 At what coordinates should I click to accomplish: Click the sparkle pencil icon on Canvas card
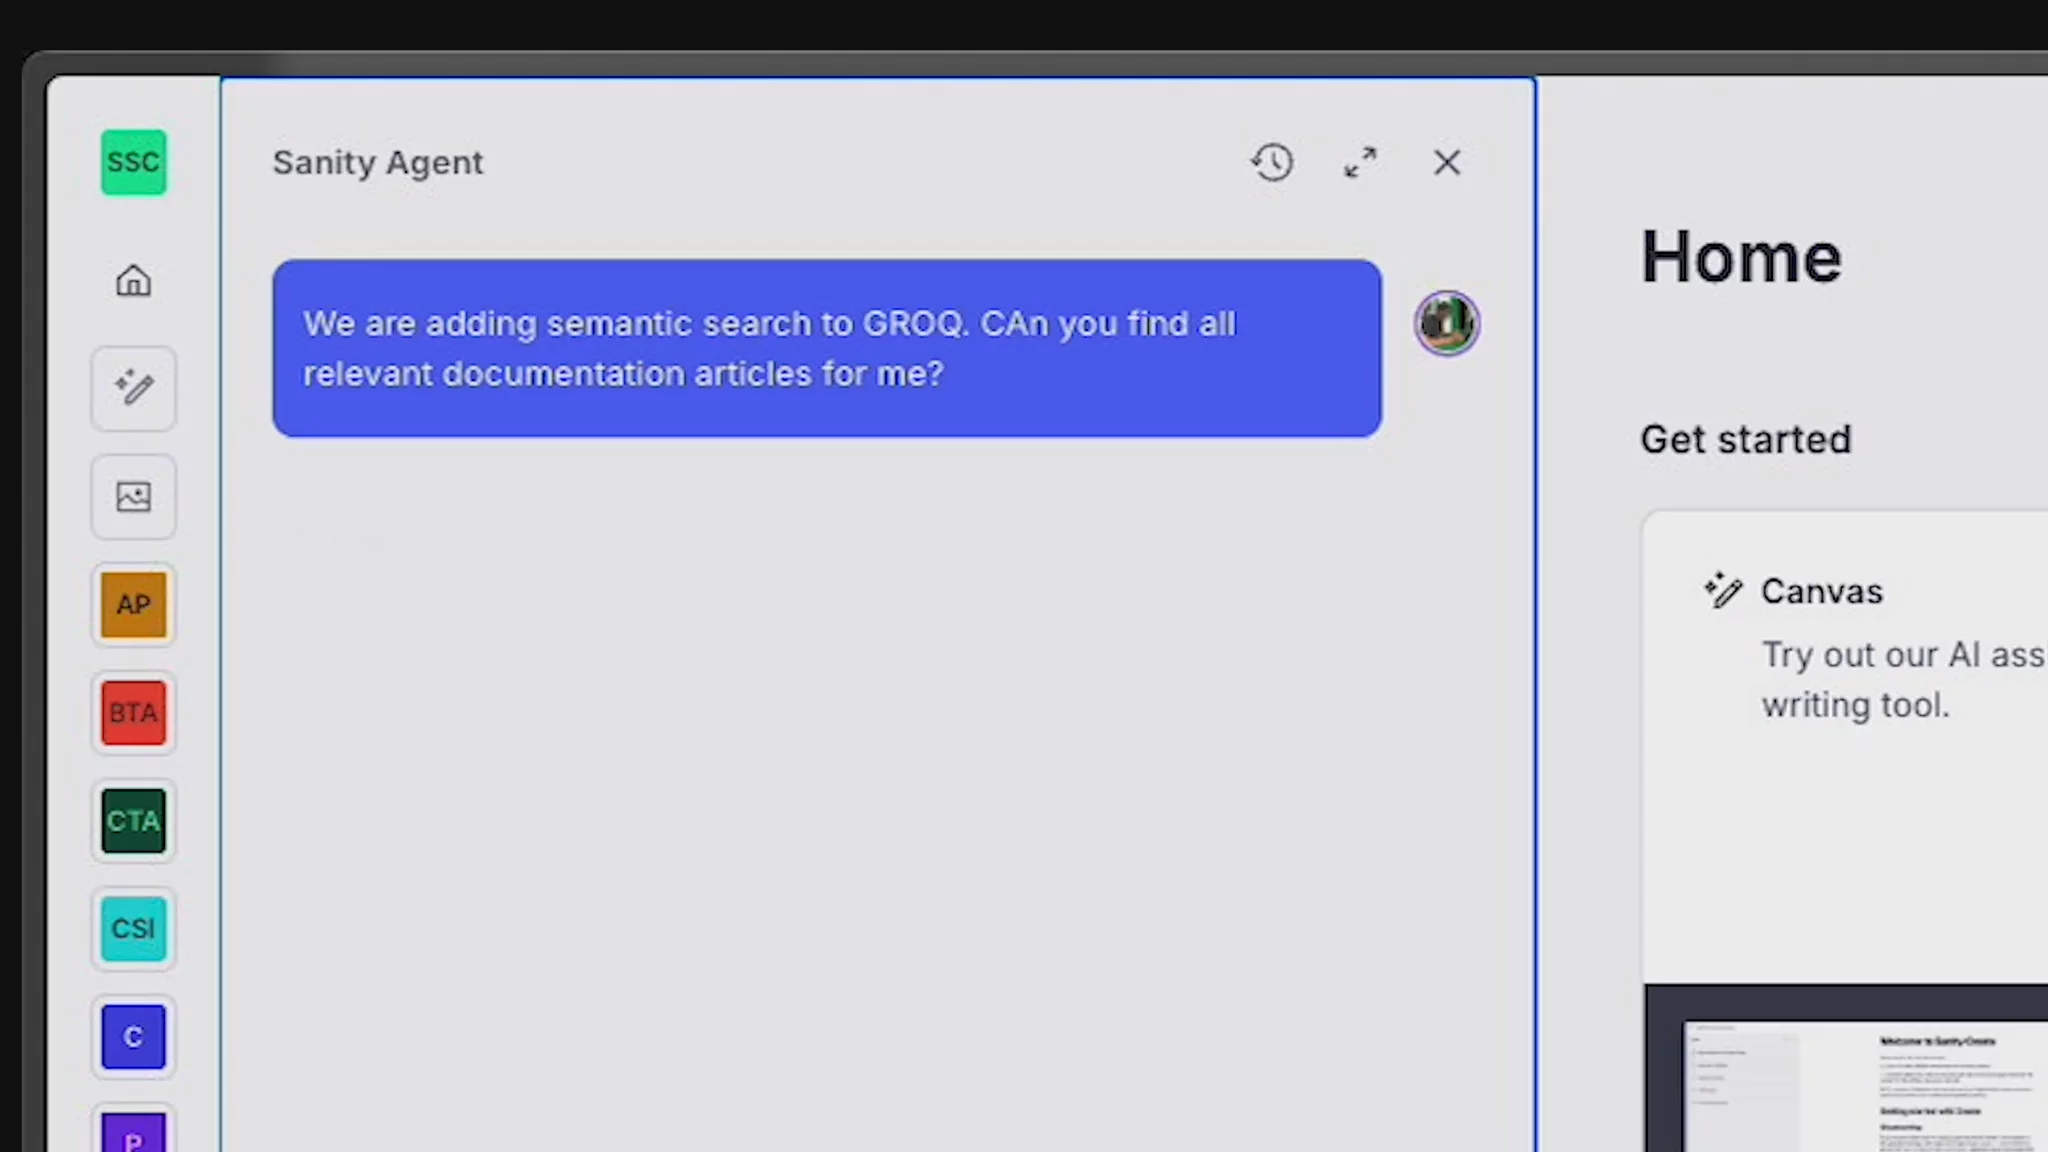1723,590
